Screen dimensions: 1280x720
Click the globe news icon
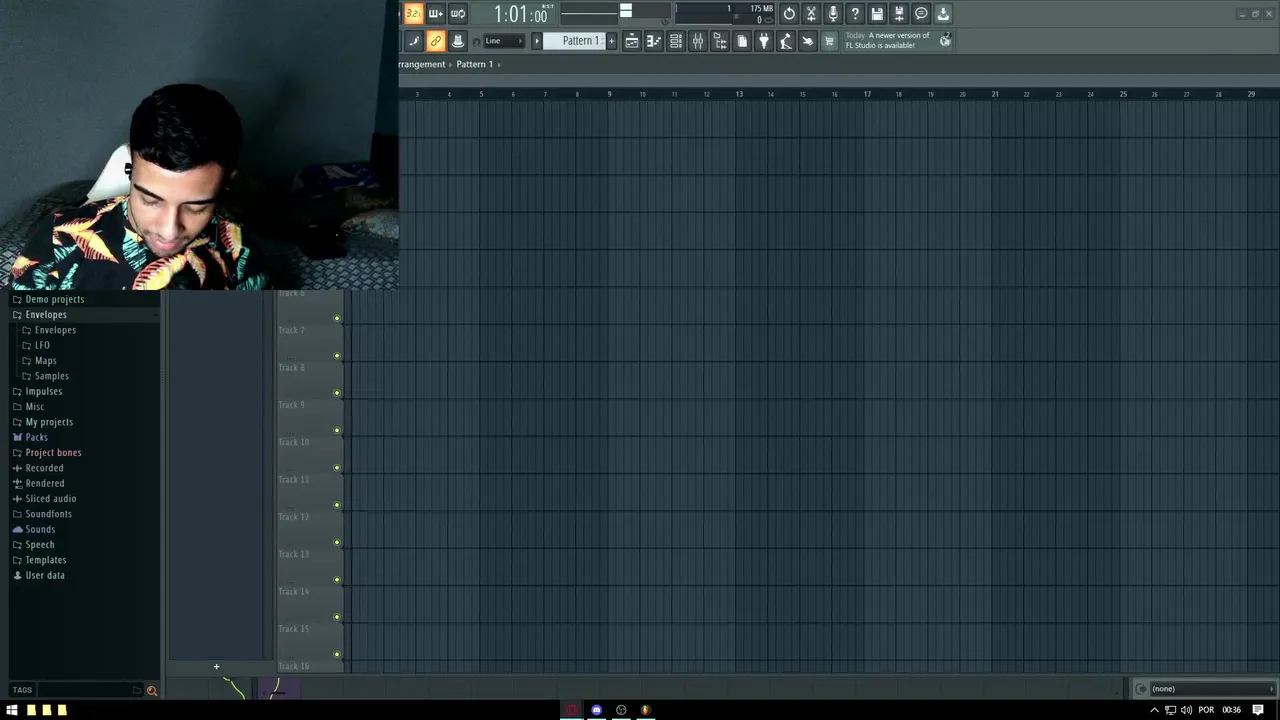[x=945, y=40]
